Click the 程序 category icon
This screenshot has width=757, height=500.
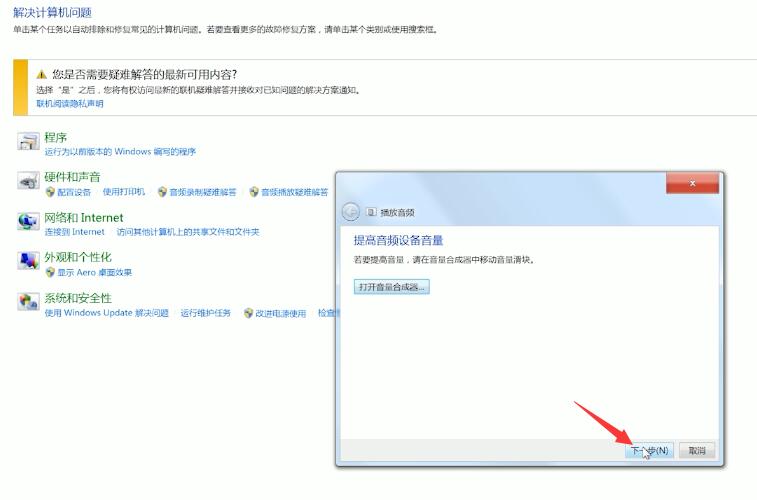pyautogui.click(x=28, y=141)
